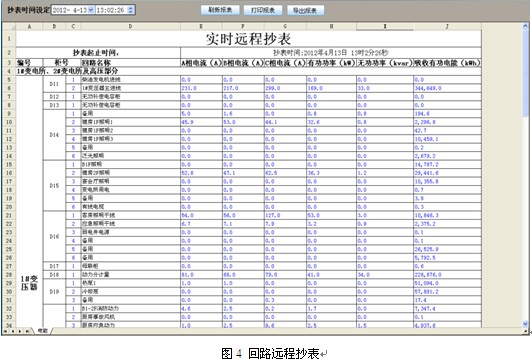Click the time spinner arrows

131,10
